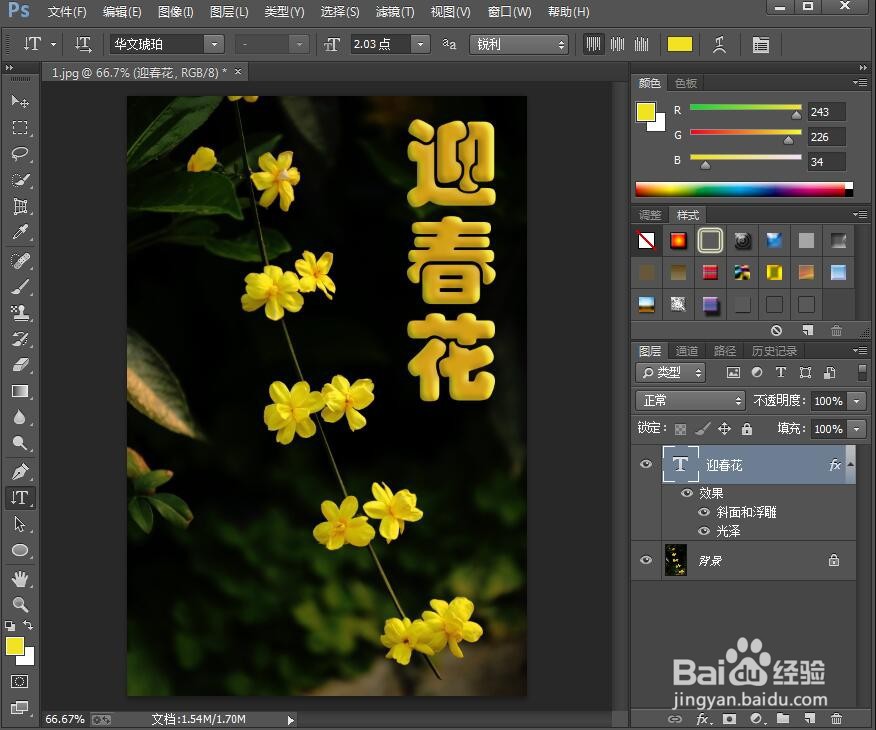
Task: Select the Pen tool
Action: click(20, 471)
